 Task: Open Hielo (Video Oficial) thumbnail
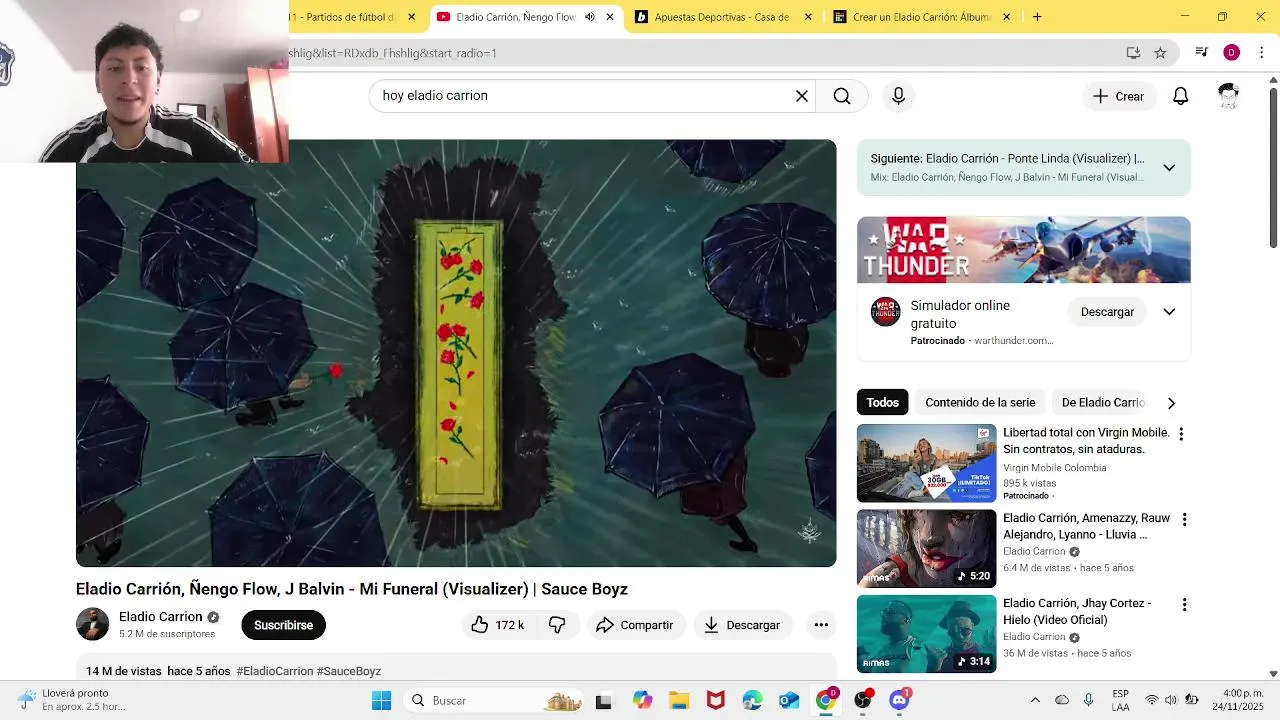926,634
